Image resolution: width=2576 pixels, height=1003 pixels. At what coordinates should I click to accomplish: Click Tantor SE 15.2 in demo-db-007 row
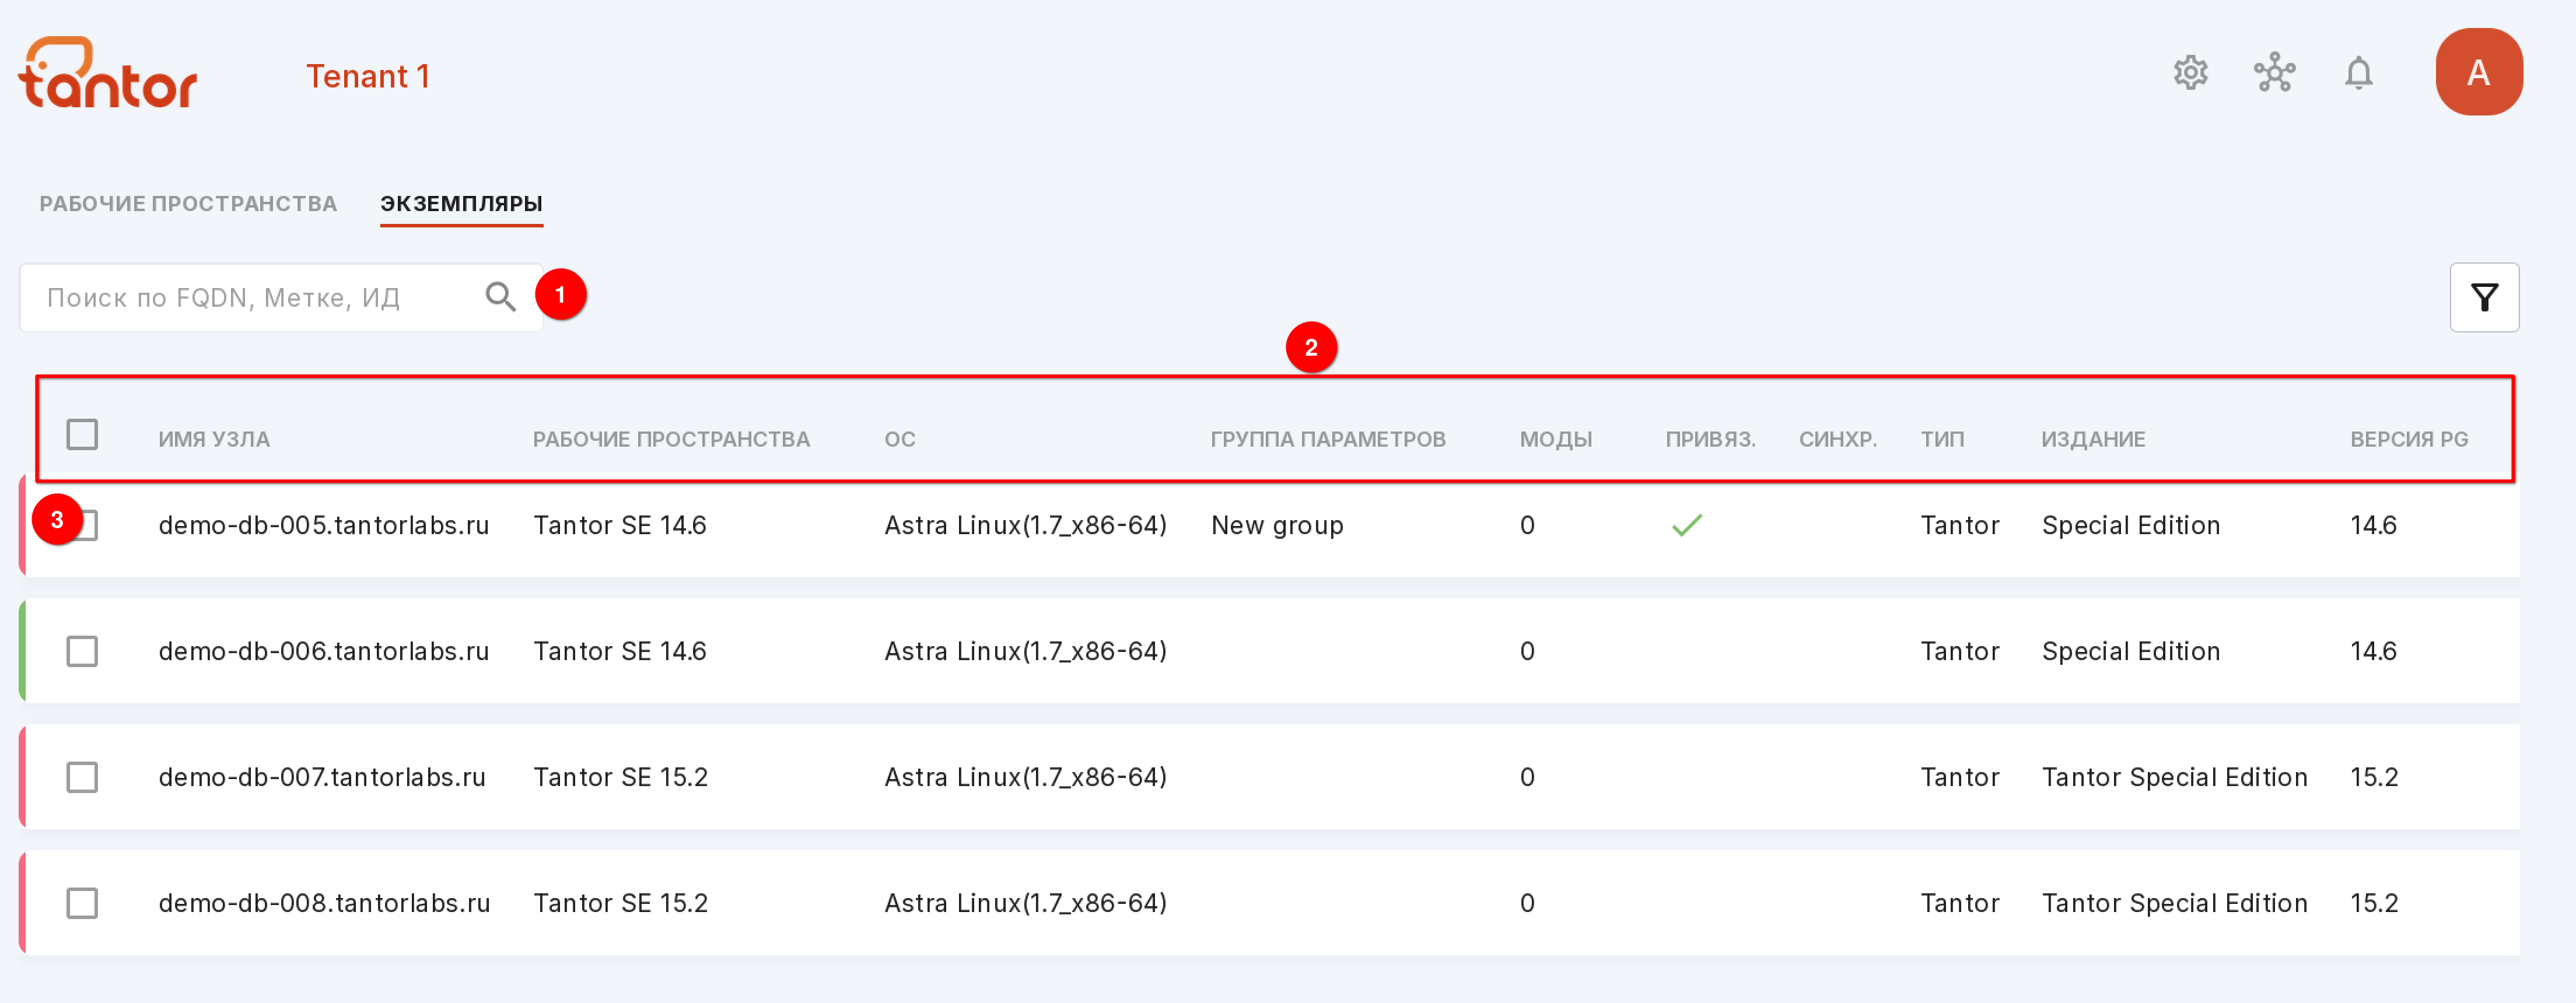click(620, 777)
